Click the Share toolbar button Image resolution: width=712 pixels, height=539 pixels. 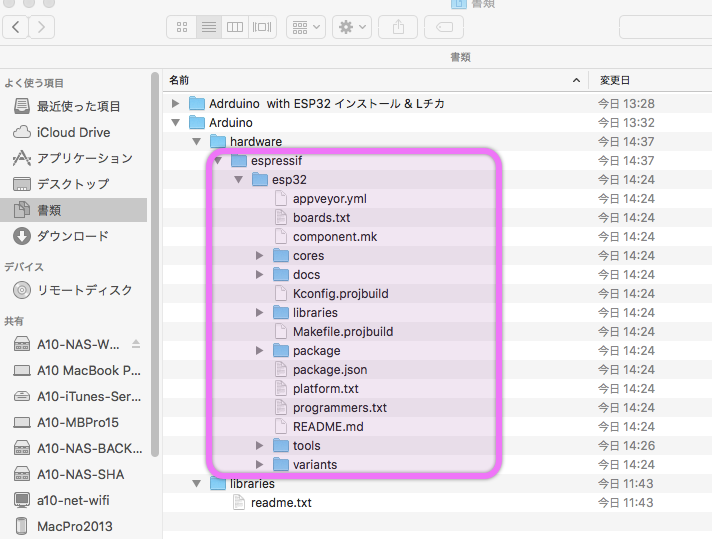(396, 27)
